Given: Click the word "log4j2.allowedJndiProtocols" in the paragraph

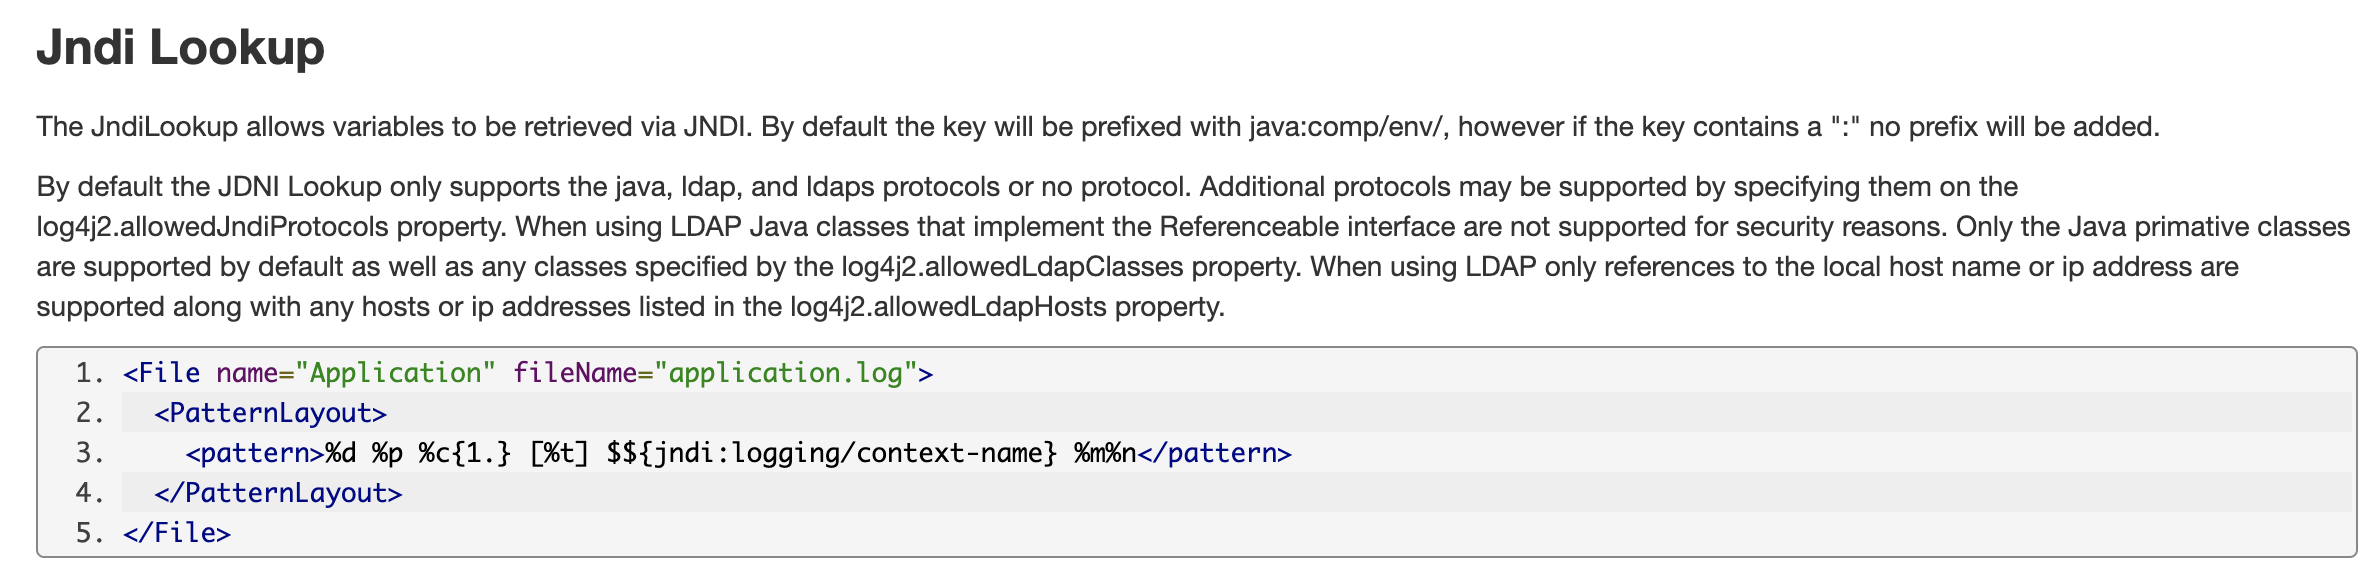Looking at the screenshot, I should 212,227.
